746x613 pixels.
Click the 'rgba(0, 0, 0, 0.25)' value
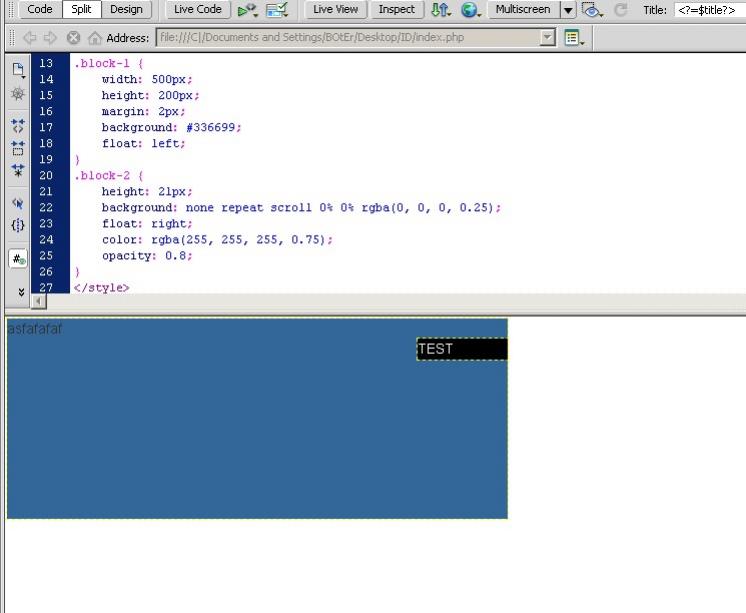(428, 208)
